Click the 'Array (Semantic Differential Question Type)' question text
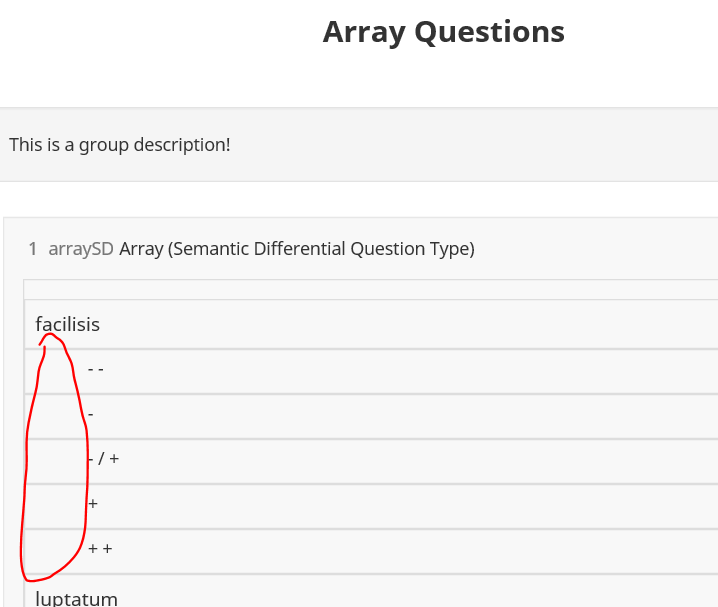The image size is (718, 607). [296, 249]
